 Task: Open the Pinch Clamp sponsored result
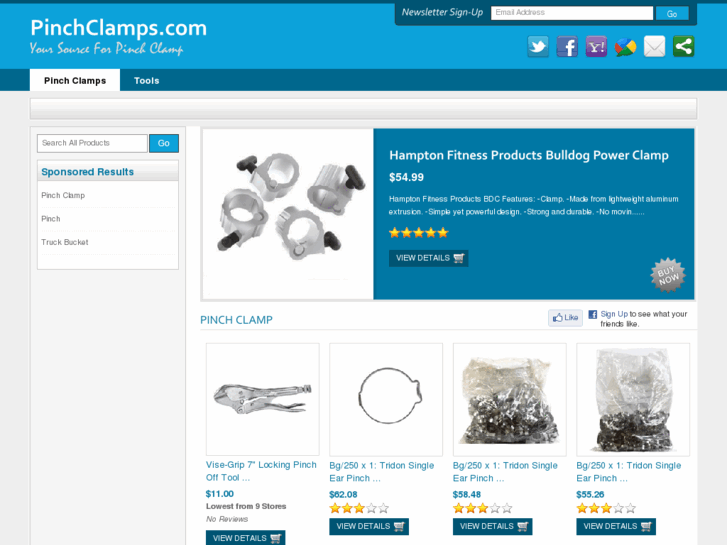[x=63, y=195]
